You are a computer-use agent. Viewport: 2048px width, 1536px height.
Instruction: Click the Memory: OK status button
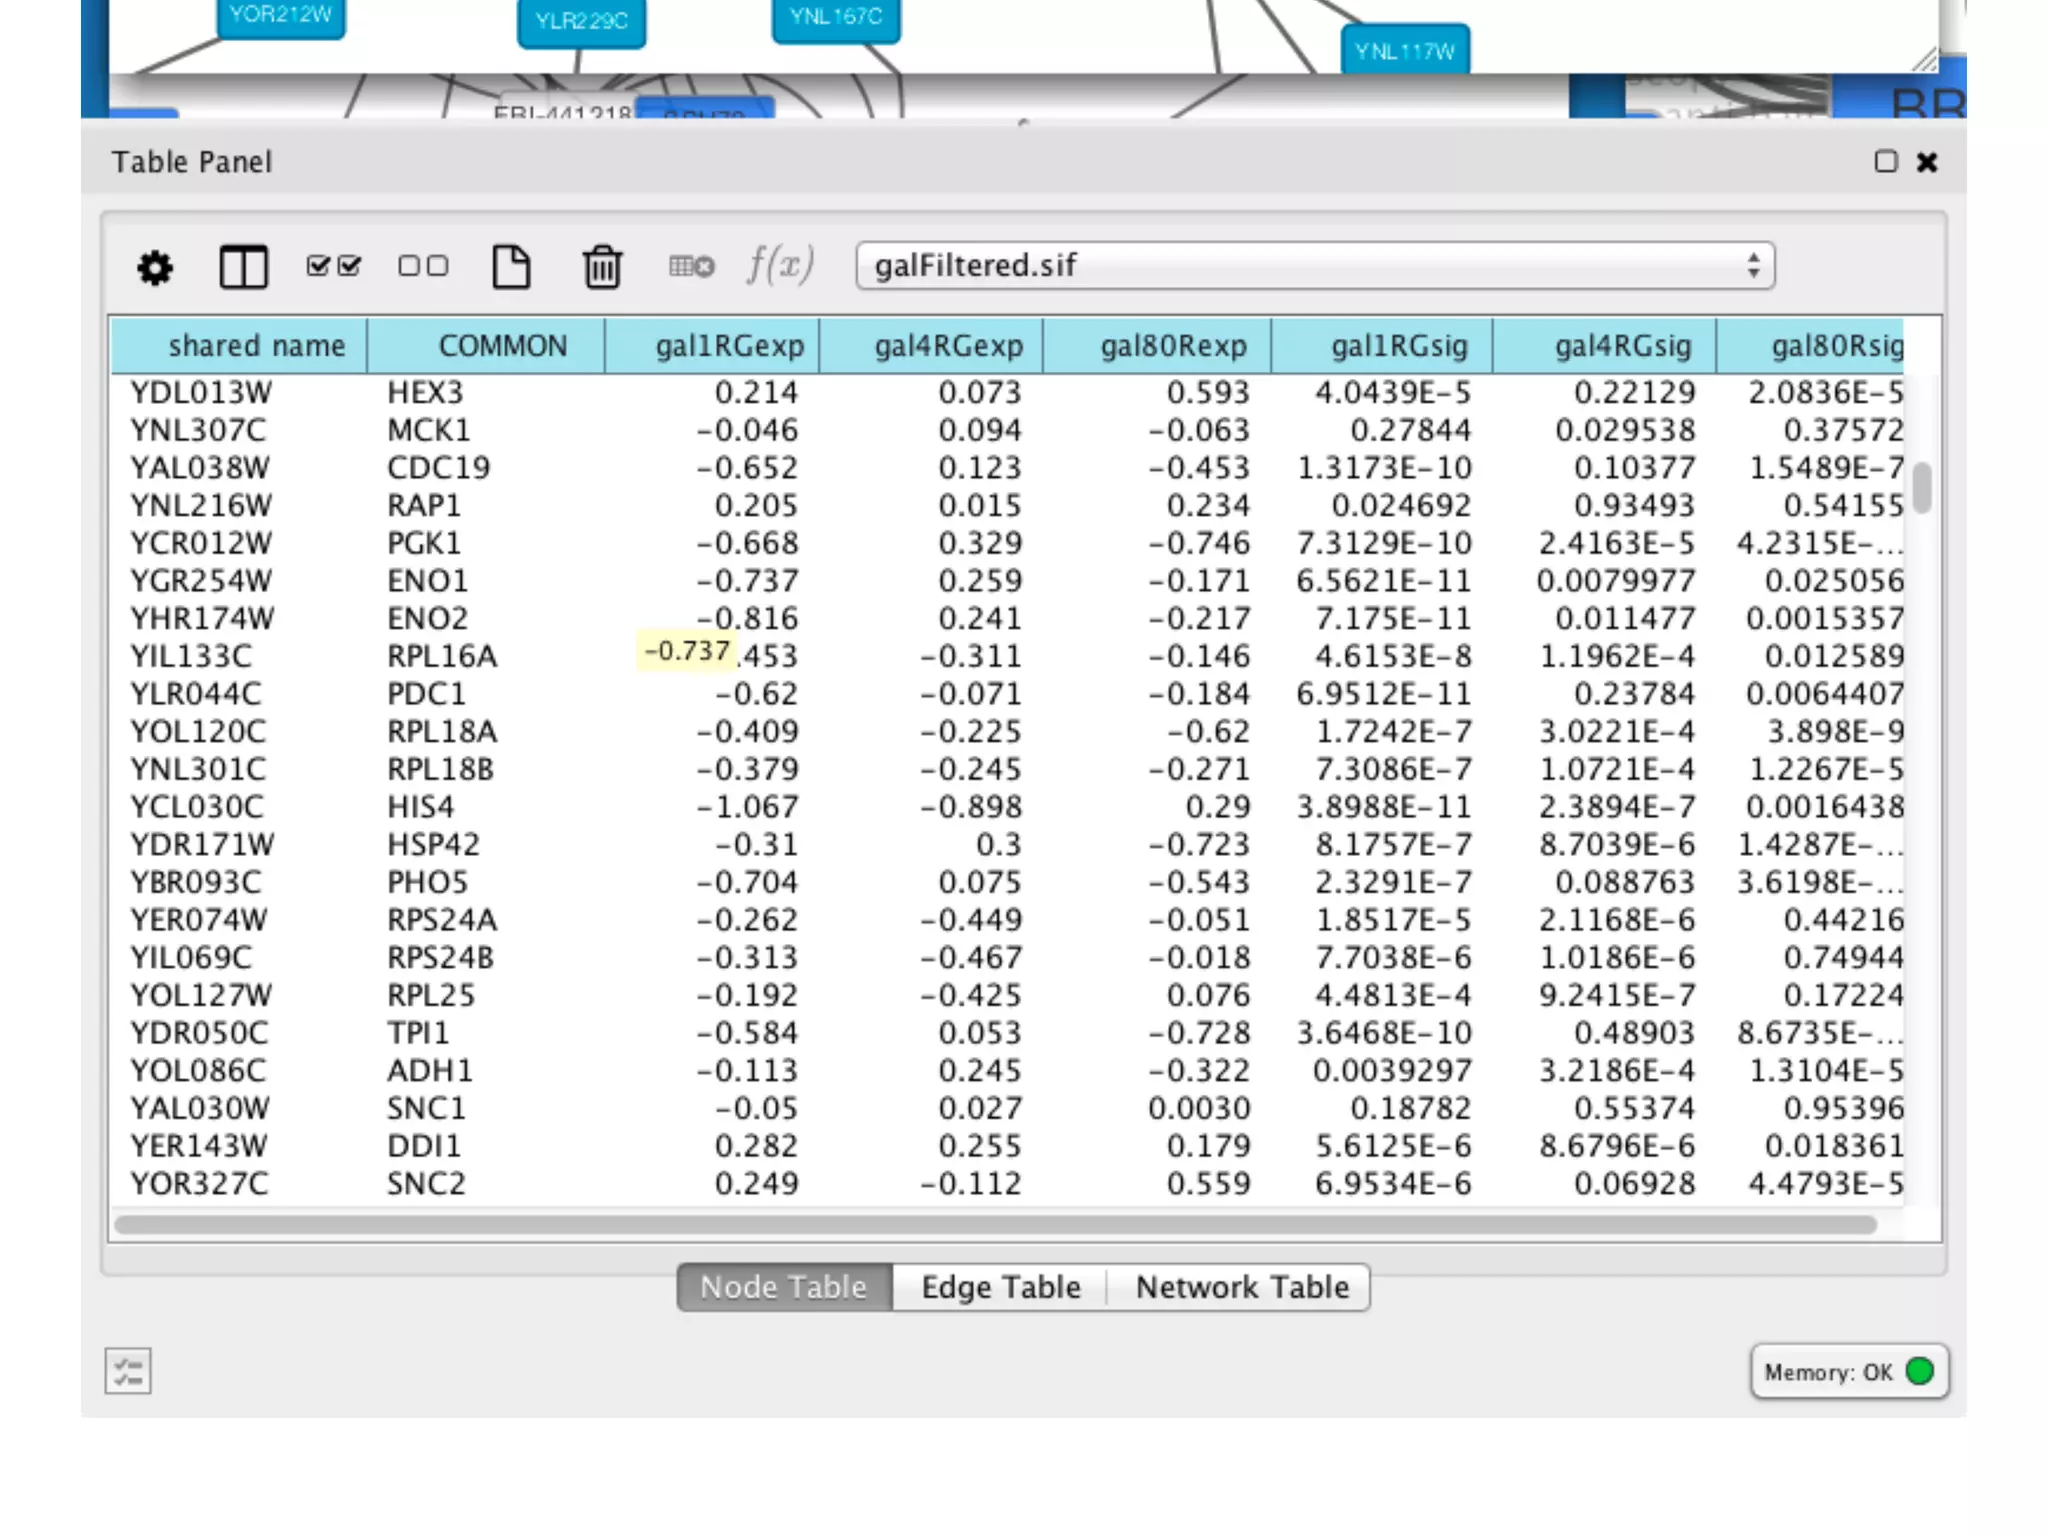pos(1848,1372)
